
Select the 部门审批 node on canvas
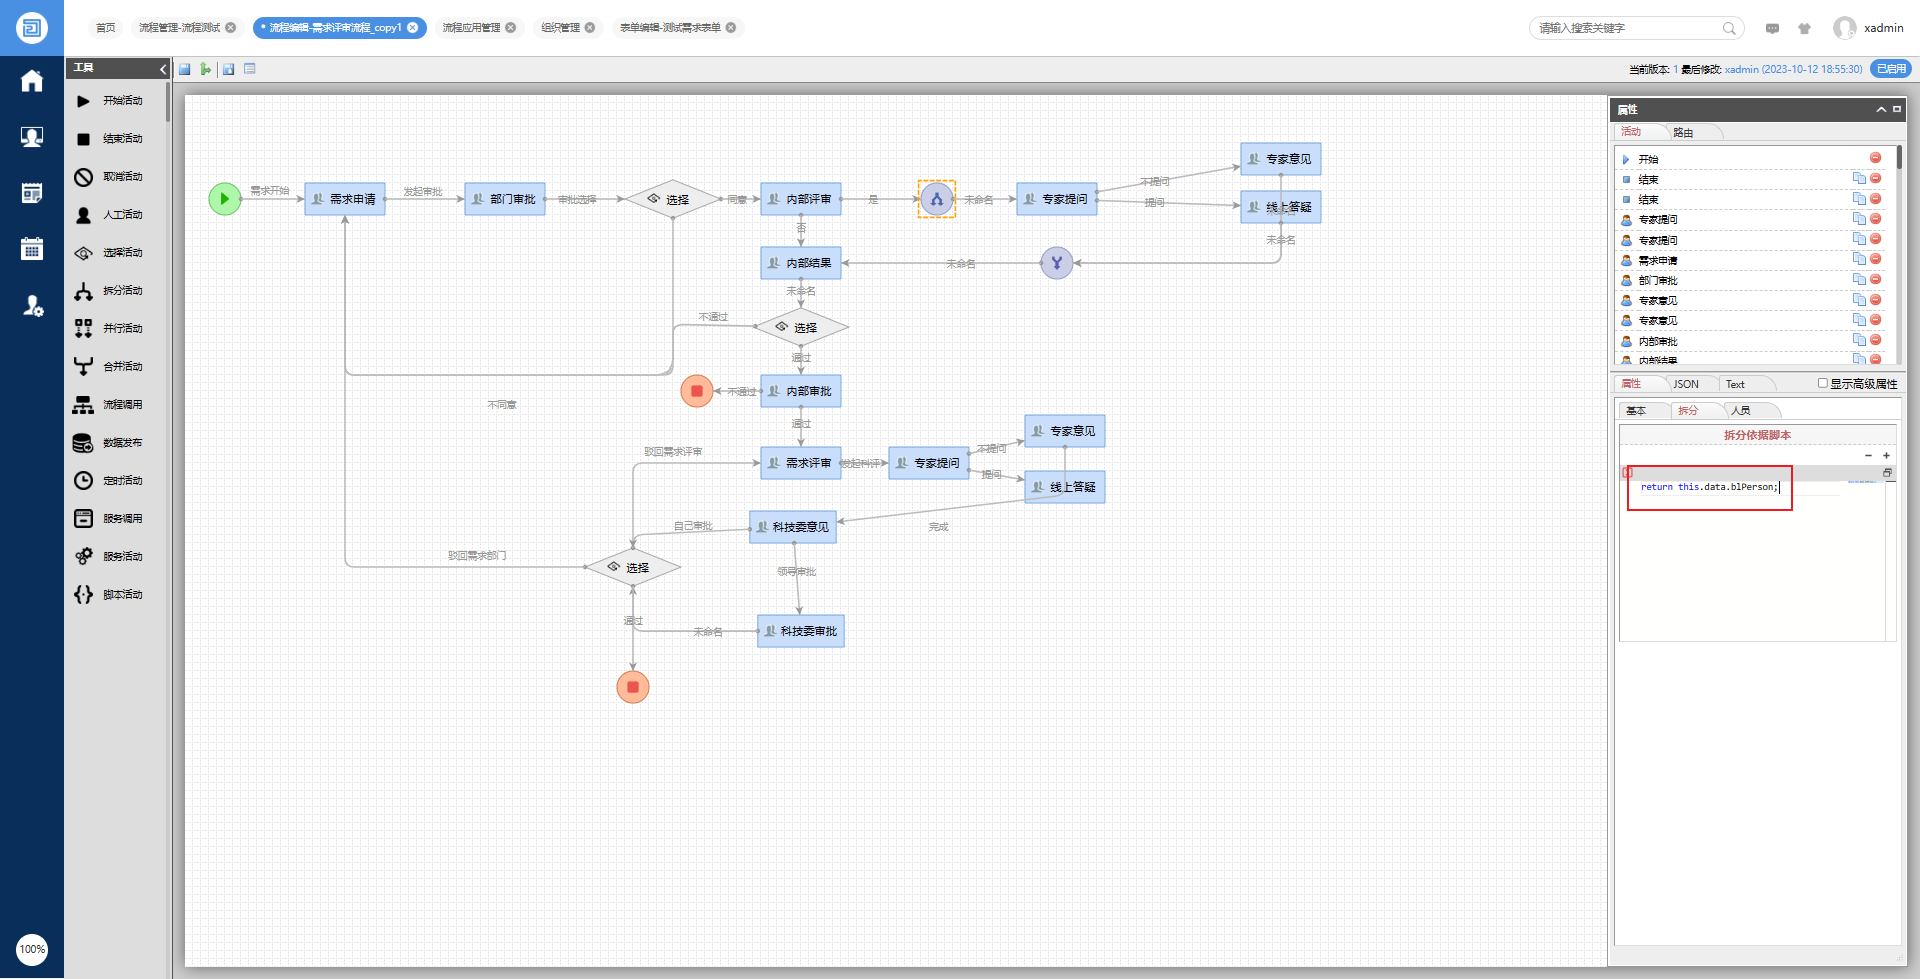coord(505,199)
